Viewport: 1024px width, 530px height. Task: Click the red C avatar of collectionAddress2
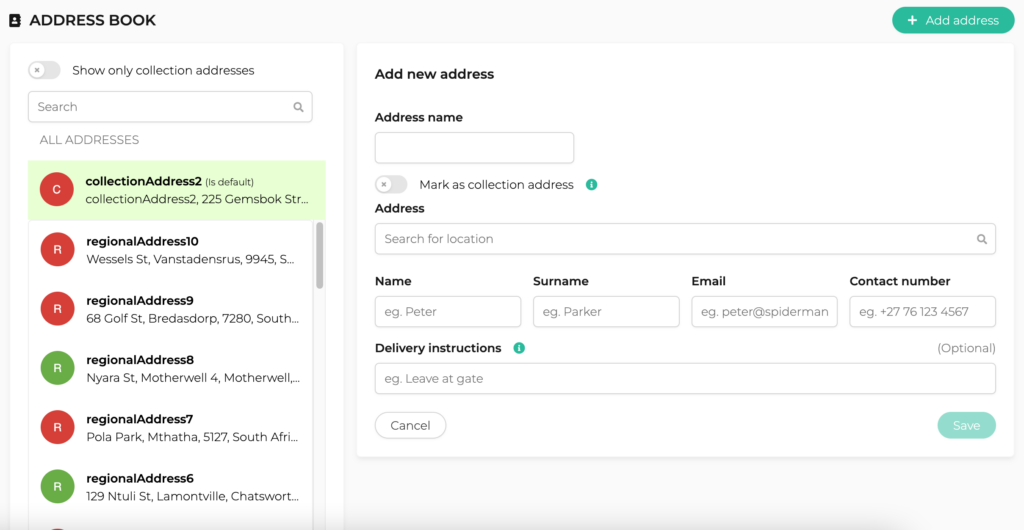[x=57, y=190]
